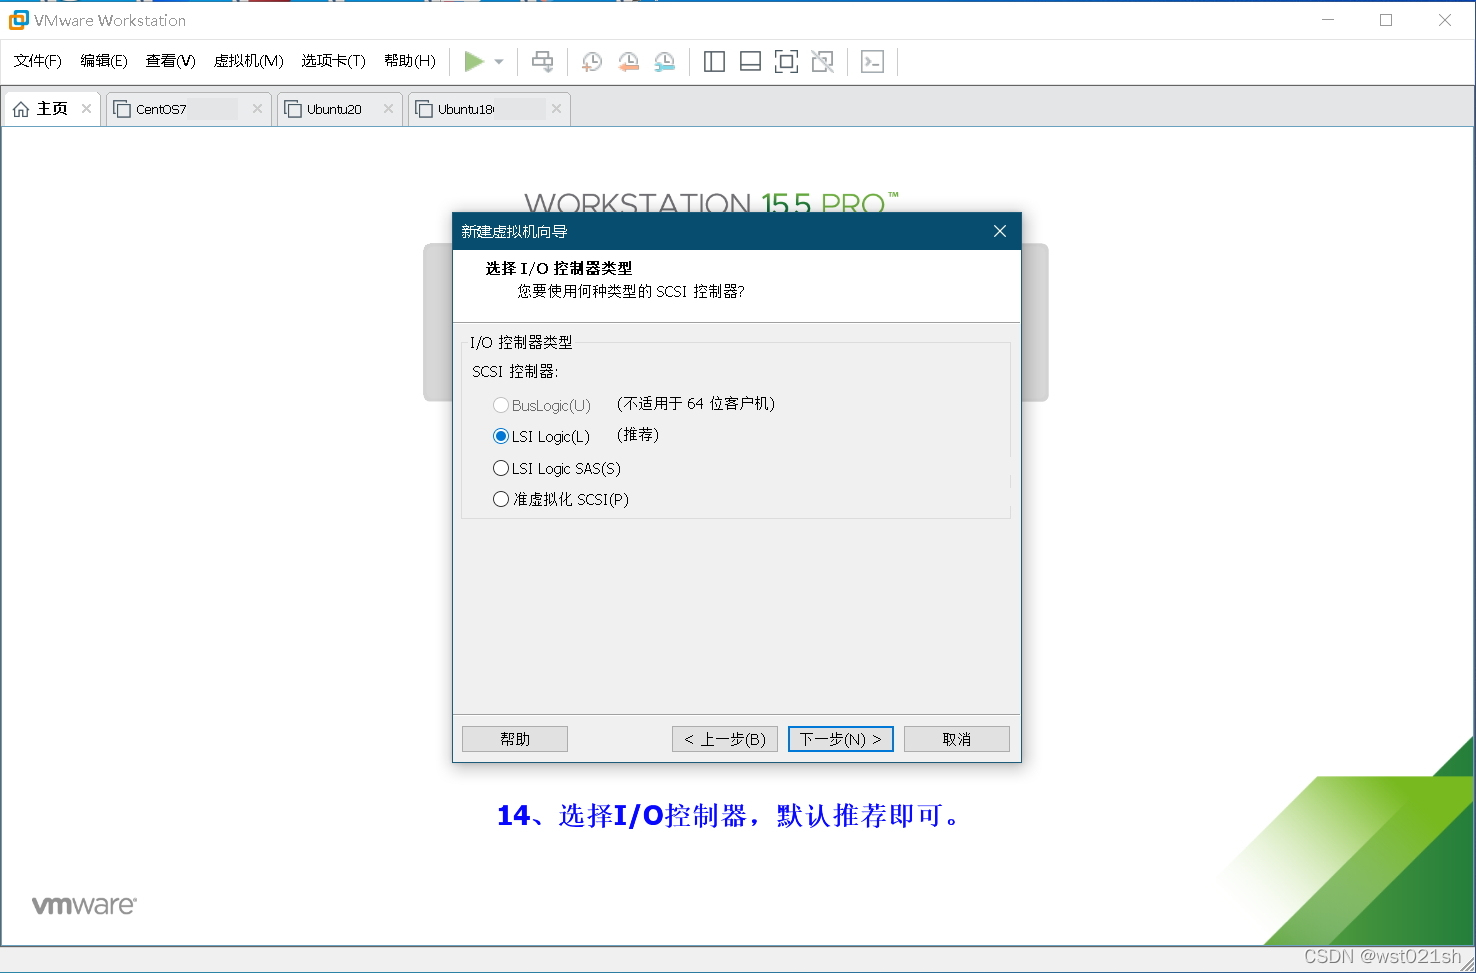Click the 帮助 button in wizard
This screenshot has width=1476, height=973.
coord(515,739)
